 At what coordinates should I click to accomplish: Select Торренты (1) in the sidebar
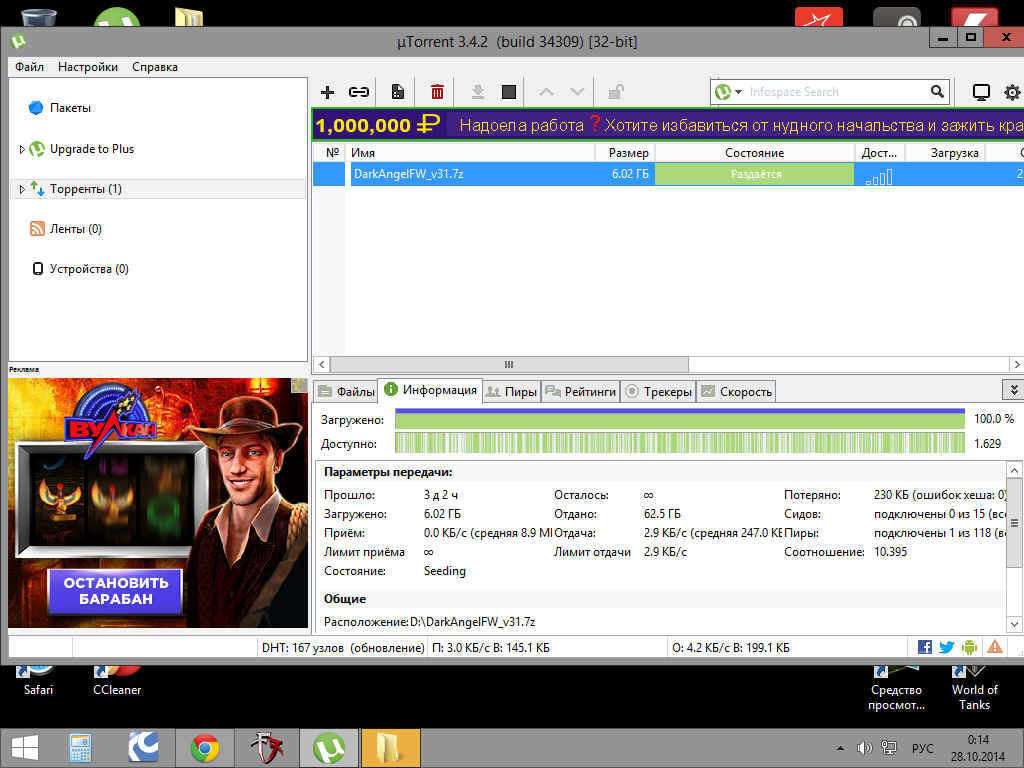[x=158, y=189]
